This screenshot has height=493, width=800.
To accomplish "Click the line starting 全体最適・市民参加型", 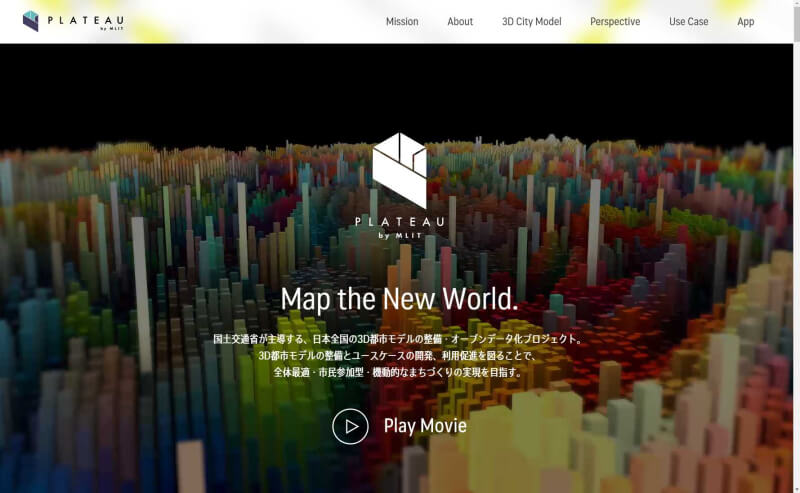I will 398,372.
